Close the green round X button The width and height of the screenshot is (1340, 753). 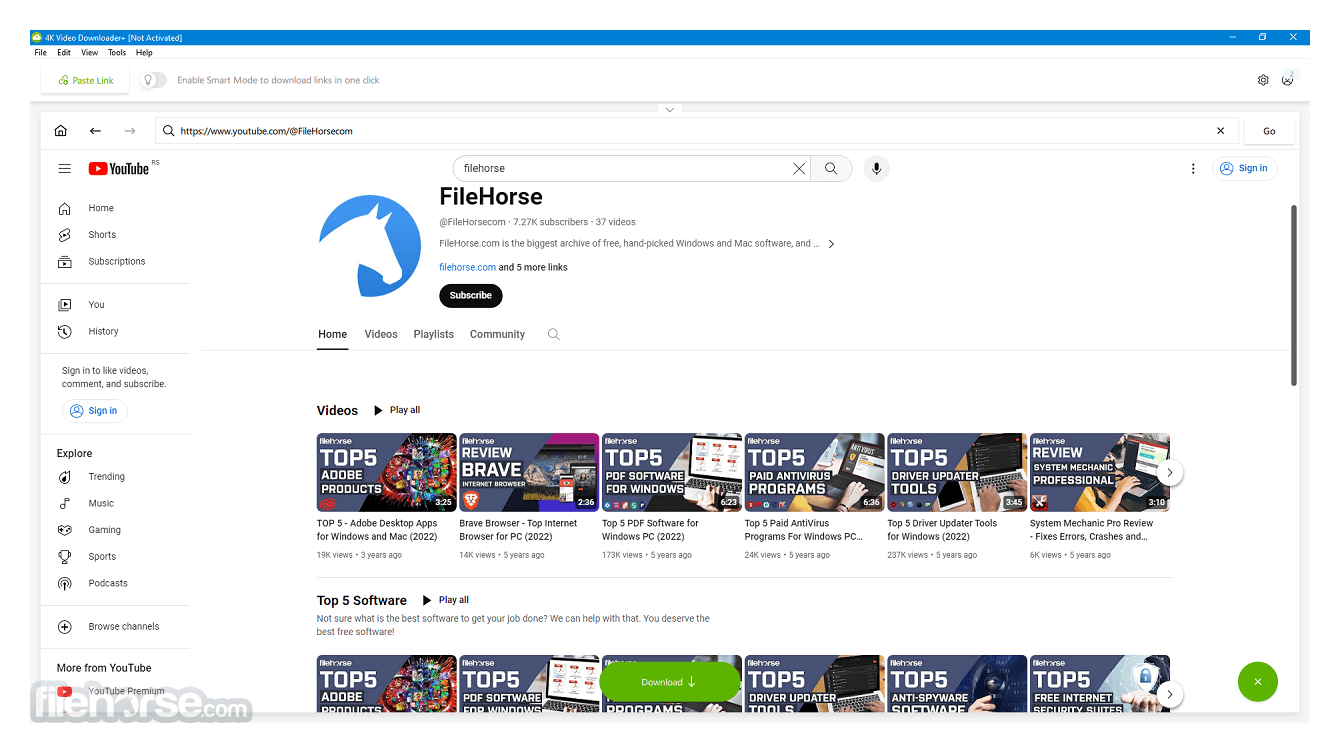[x=1258, y=682]
